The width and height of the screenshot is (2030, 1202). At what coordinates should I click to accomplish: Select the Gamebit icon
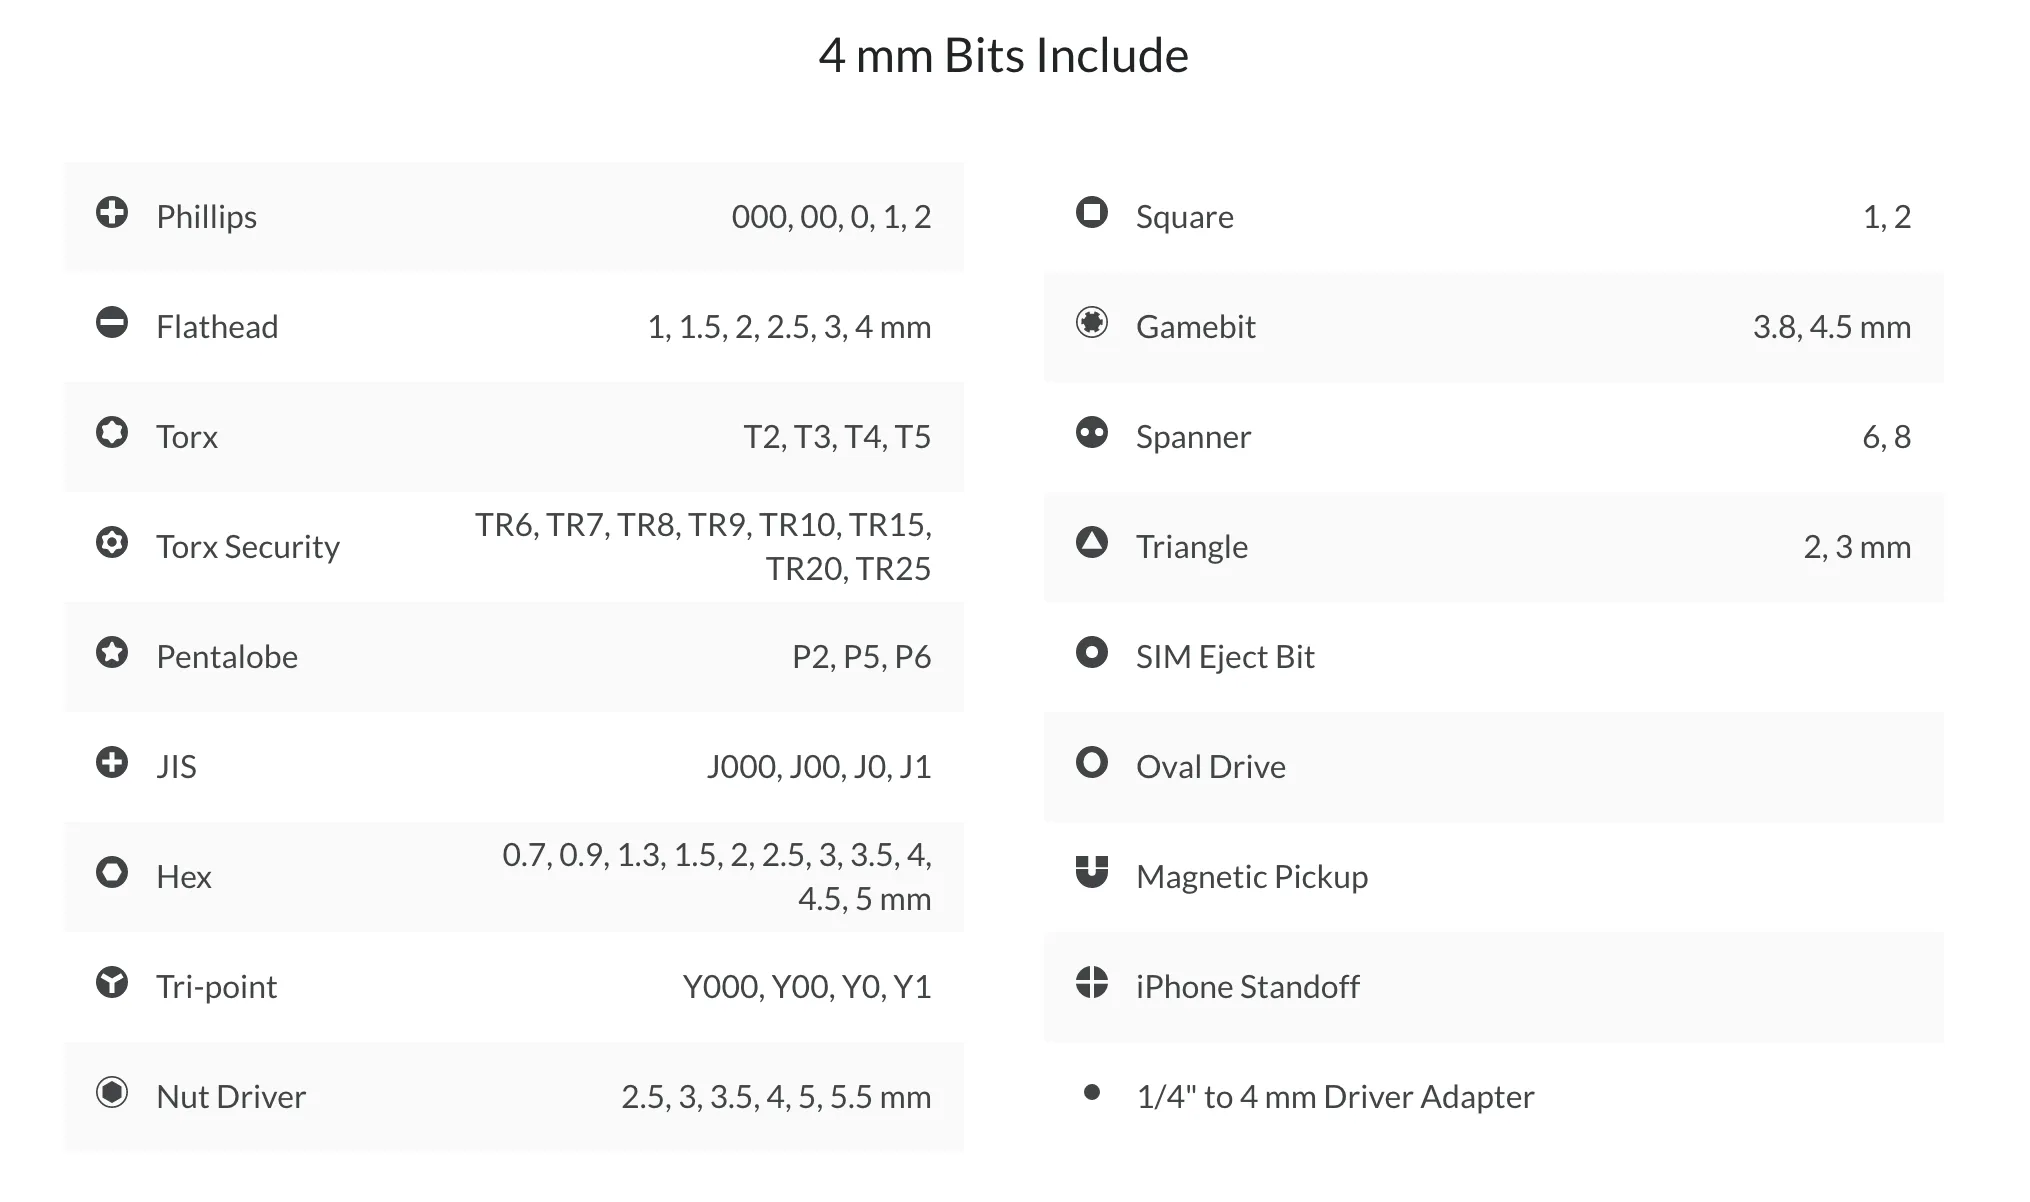(x=1092, y=322)
